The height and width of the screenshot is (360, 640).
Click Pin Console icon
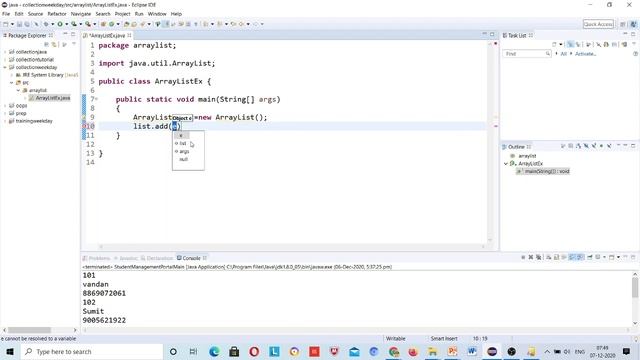[x=590, y=257]
